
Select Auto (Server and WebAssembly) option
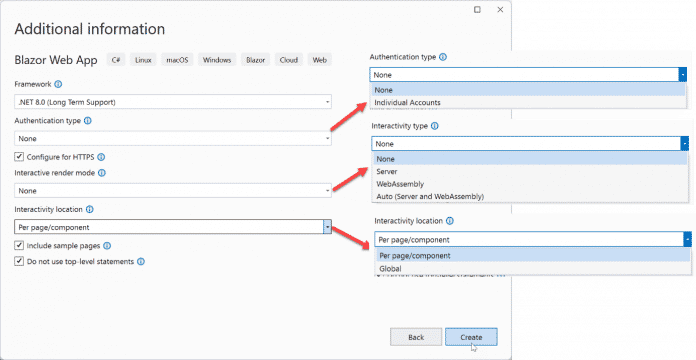[x=530, y=196]
